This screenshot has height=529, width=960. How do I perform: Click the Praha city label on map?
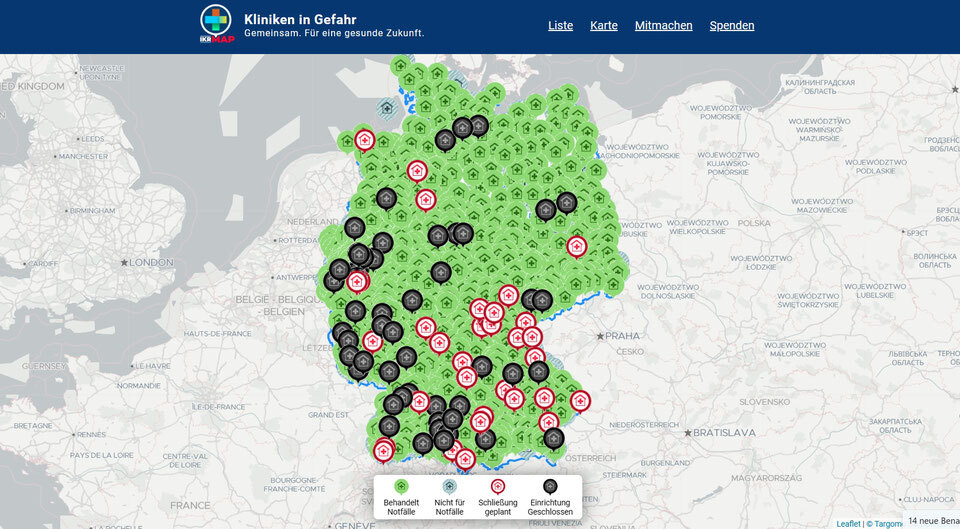(x=621, y=335)
